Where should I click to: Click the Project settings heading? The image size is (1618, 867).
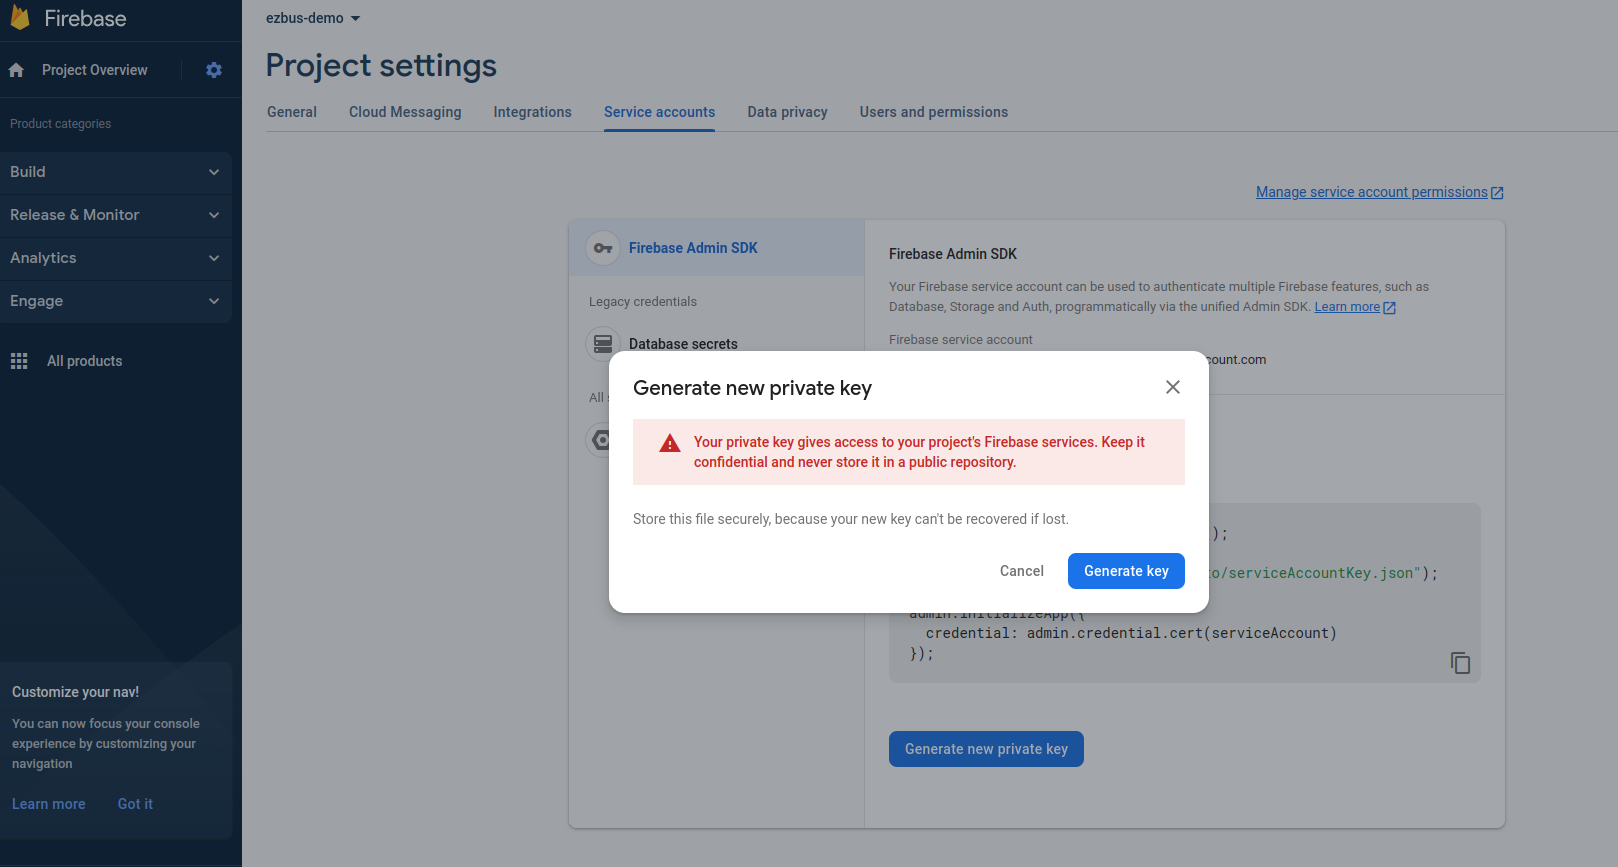[x=381, y=65]
